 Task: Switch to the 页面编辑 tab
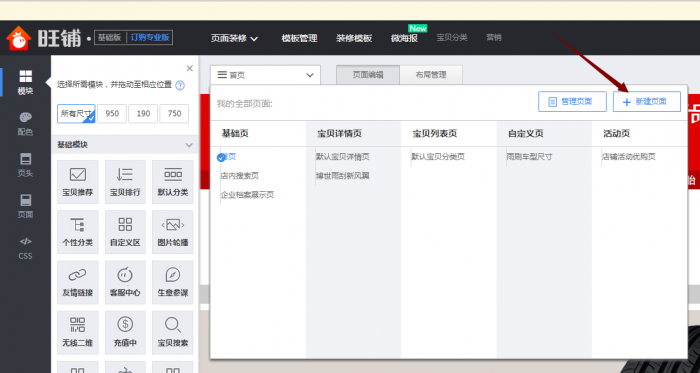coord(368,75)
